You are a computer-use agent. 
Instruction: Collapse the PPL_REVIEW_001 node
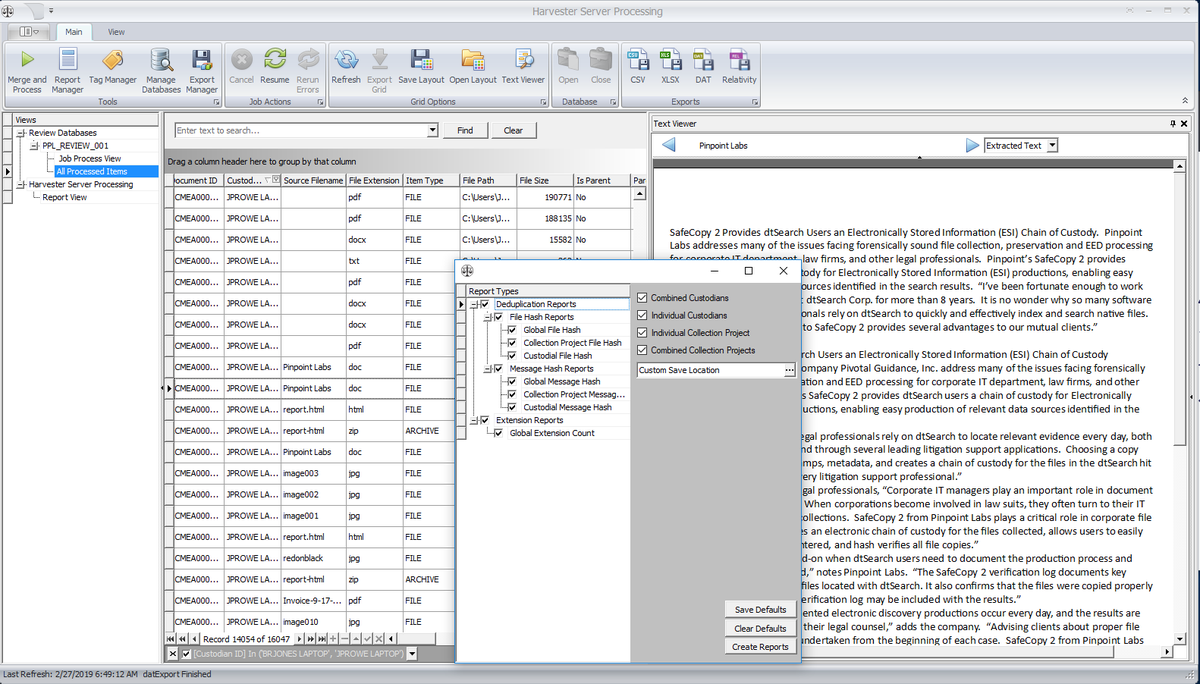tap(34, 146)
